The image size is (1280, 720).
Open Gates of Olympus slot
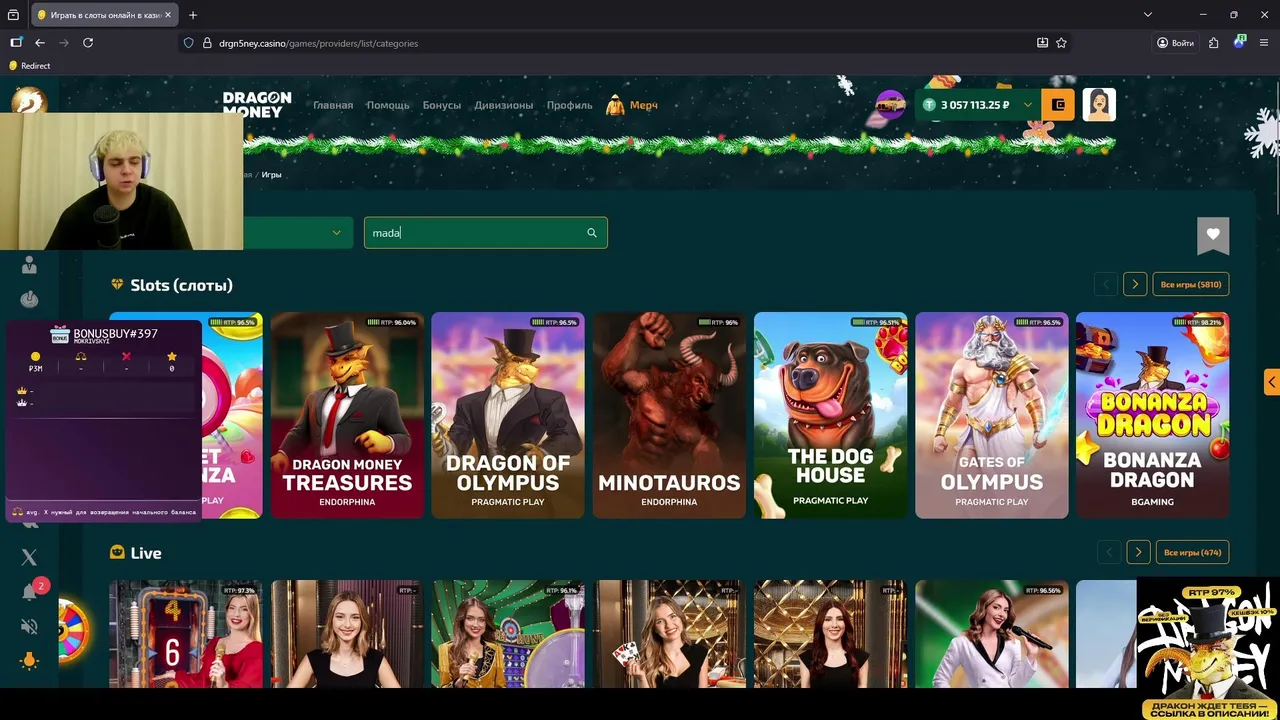coord(991,415)
